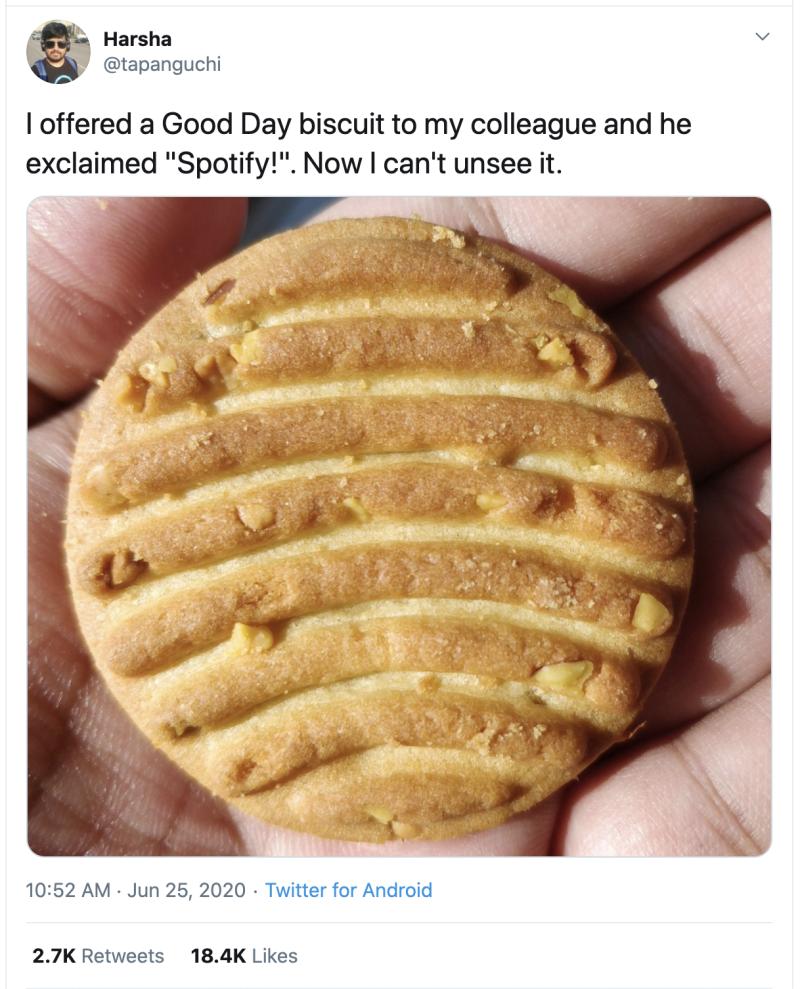This screenshot has width=800, height=989.
Task: Click the hand holding biscuit image
Action: coord(399,526)
